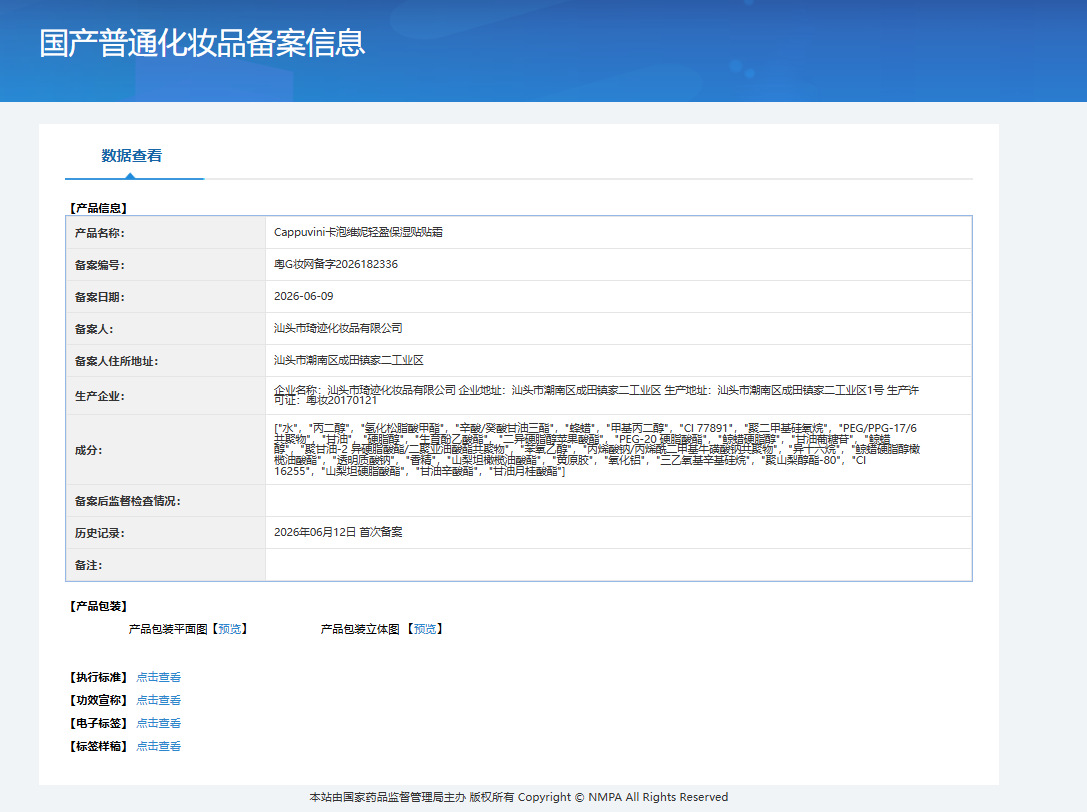Select the 生产企业 value text

[597, 395]
